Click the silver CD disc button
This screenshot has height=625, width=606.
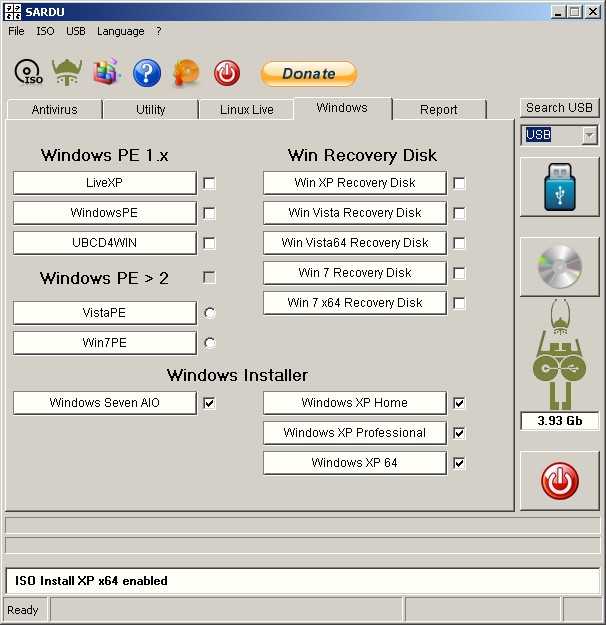click(x=559, y=267)
